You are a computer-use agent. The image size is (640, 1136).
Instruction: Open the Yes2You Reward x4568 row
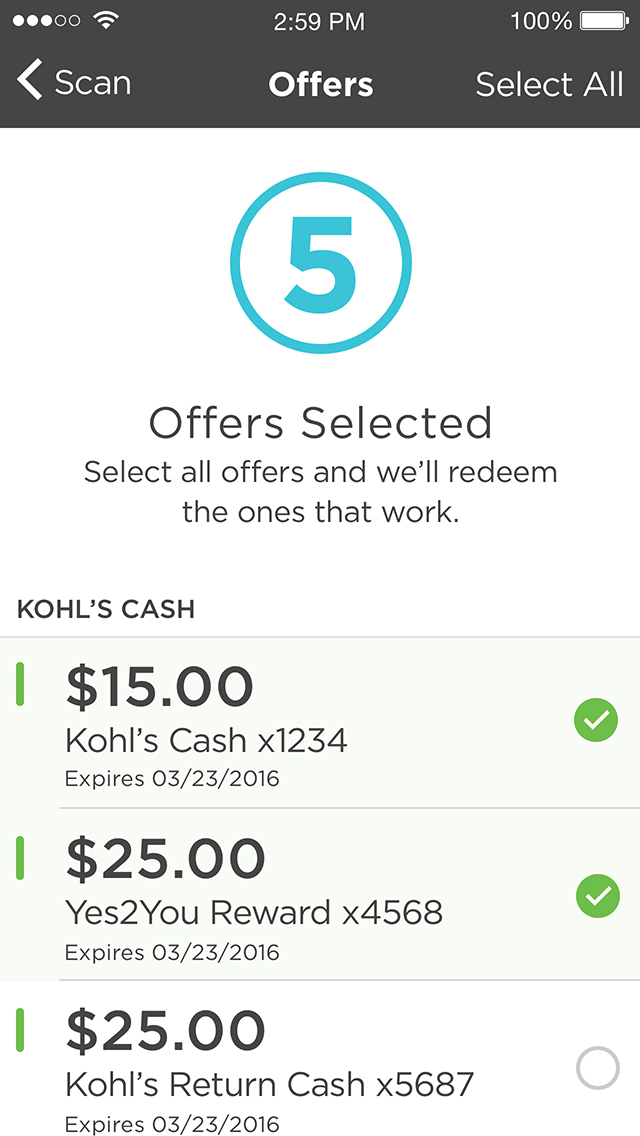point(320,895)
